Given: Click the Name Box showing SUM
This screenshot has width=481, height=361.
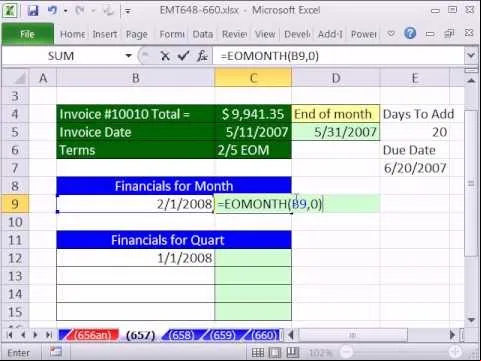Looking at the screenshot, I should pos(62,56).
